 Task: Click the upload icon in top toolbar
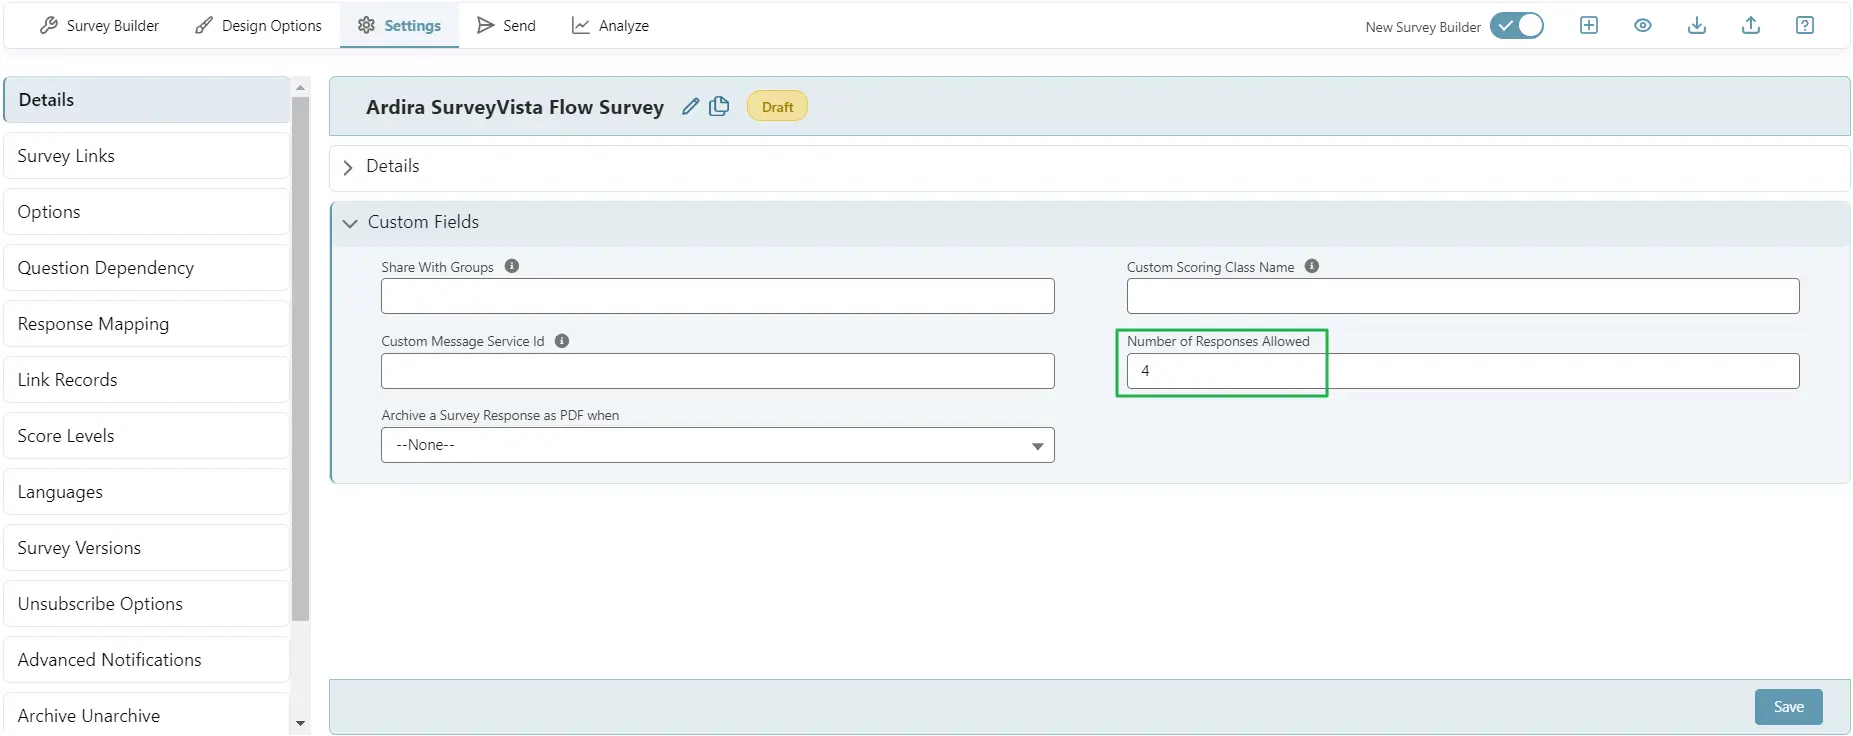click(1750, 26)
